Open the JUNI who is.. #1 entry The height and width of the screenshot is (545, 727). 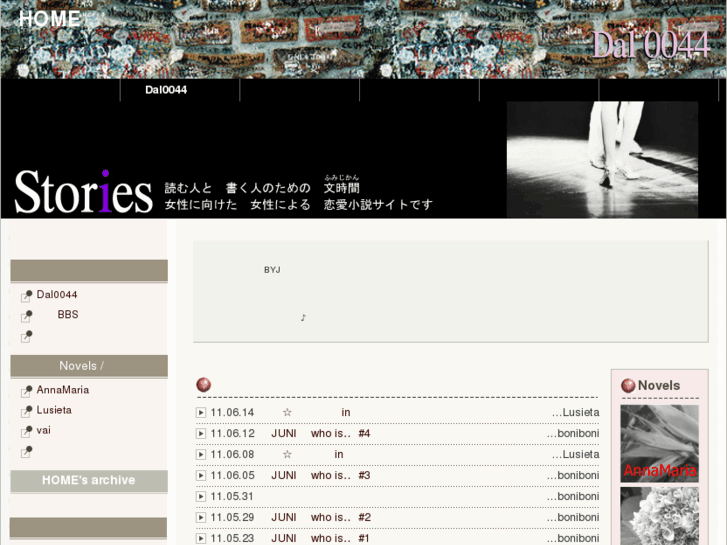[x=320, y=538]
